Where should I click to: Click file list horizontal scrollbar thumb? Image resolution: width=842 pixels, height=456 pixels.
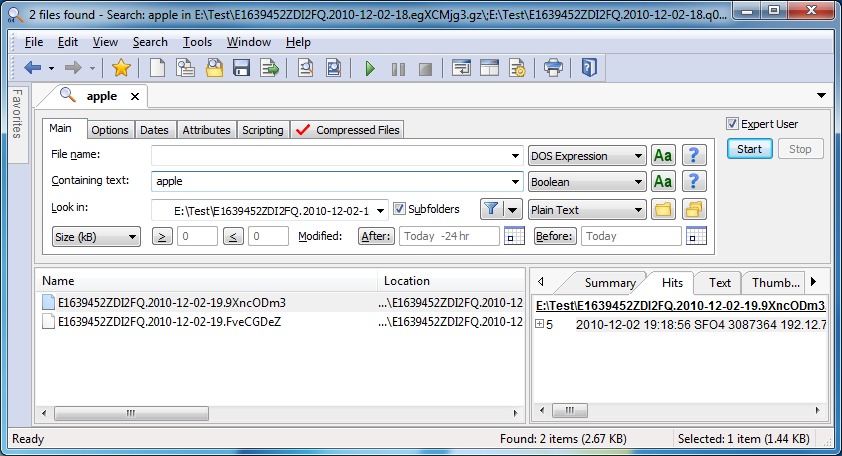[x=131, y=413]
